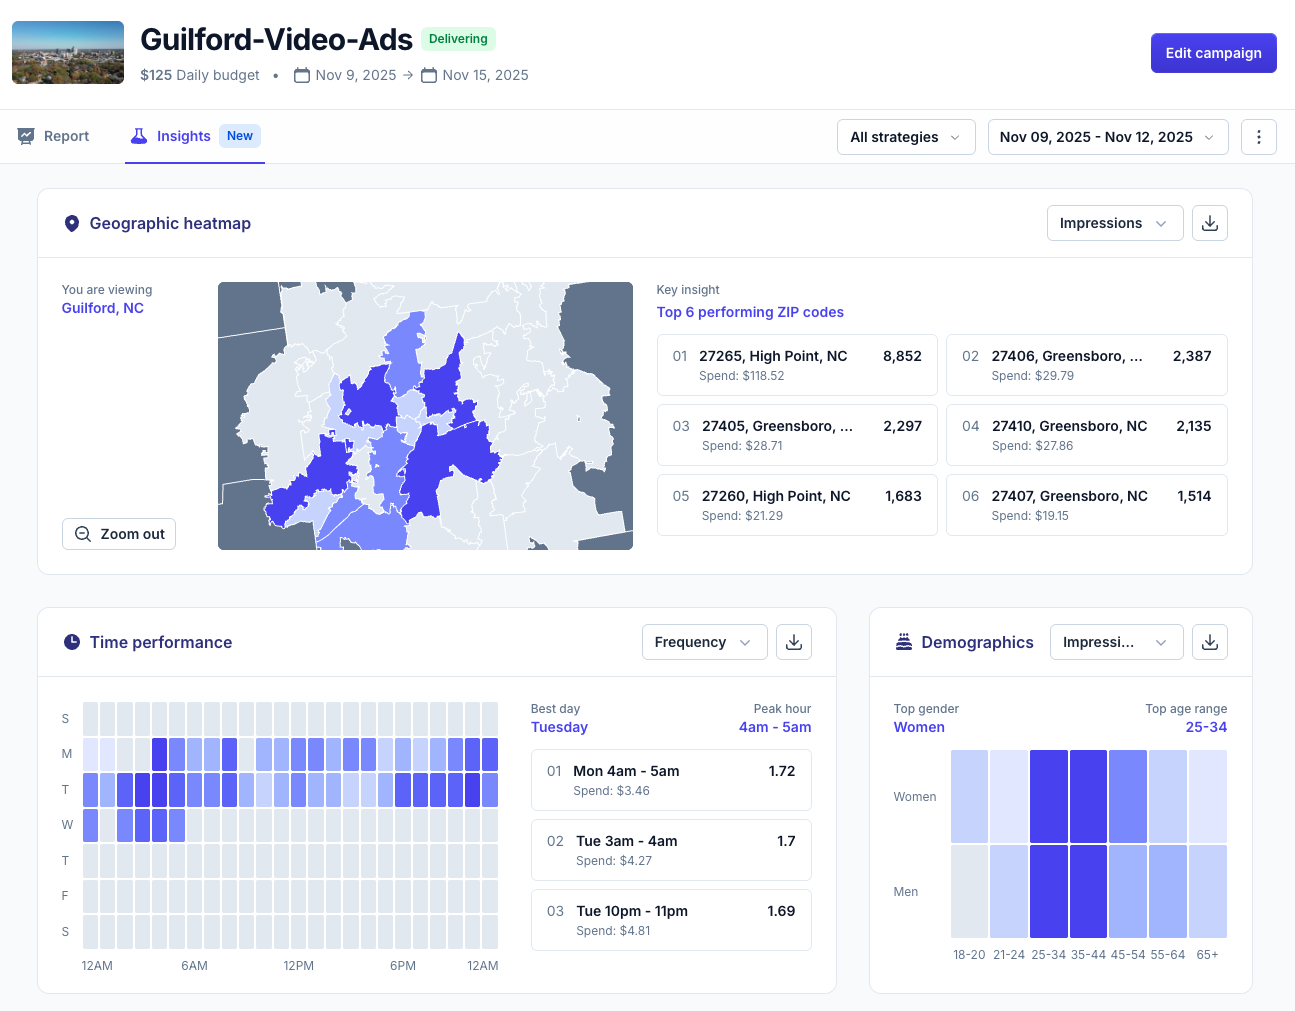Click the campaign thumbnail image
The width and height of the screenshot is (1295, 1011).
coord(68,52)
